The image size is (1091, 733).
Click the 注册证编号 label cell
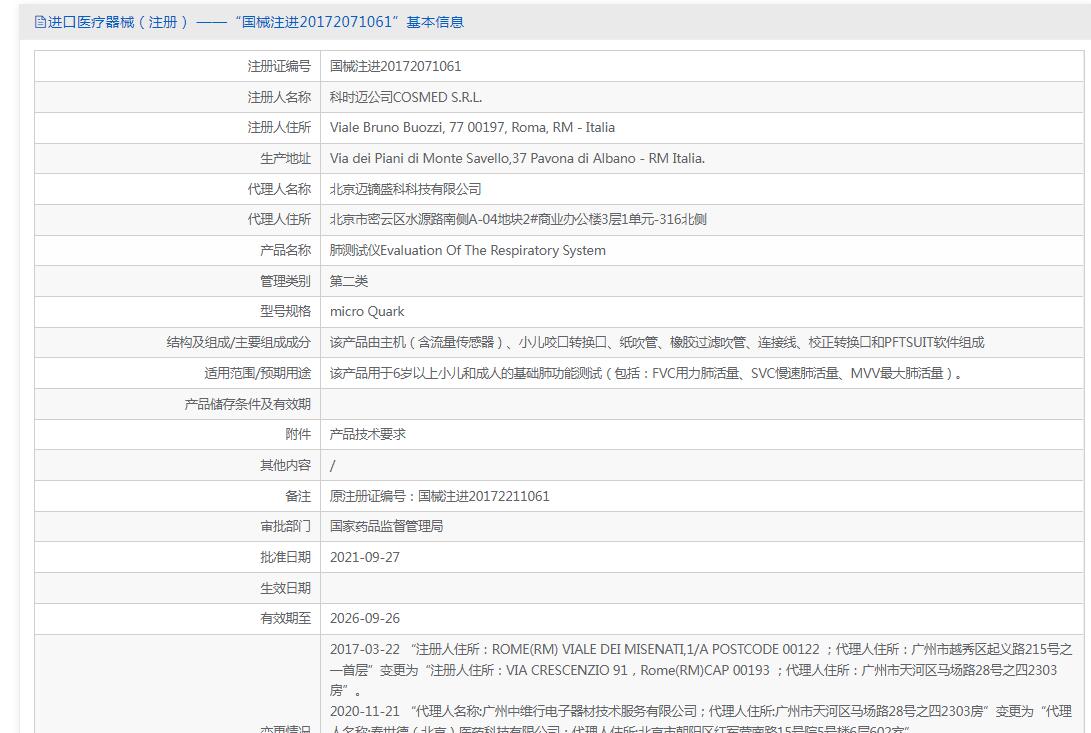(177, 66)
